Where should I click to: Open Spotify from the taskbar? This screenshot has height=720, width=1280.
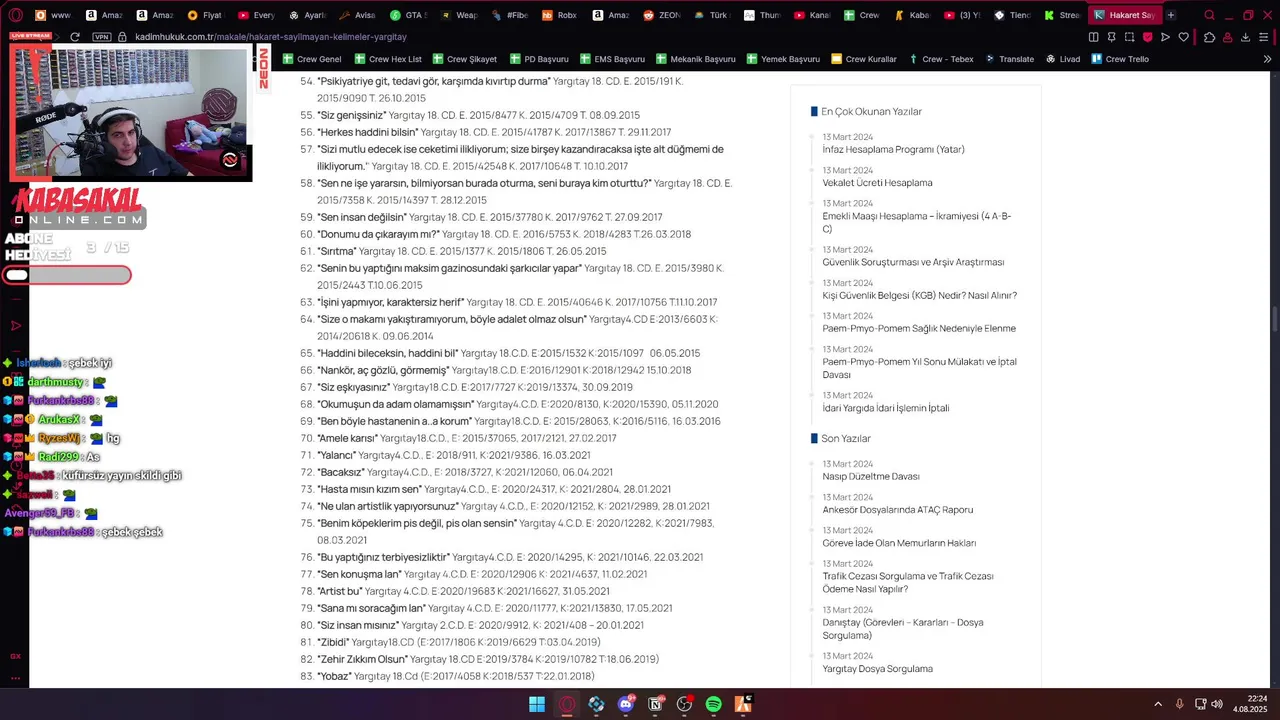[x=714, y=704]
